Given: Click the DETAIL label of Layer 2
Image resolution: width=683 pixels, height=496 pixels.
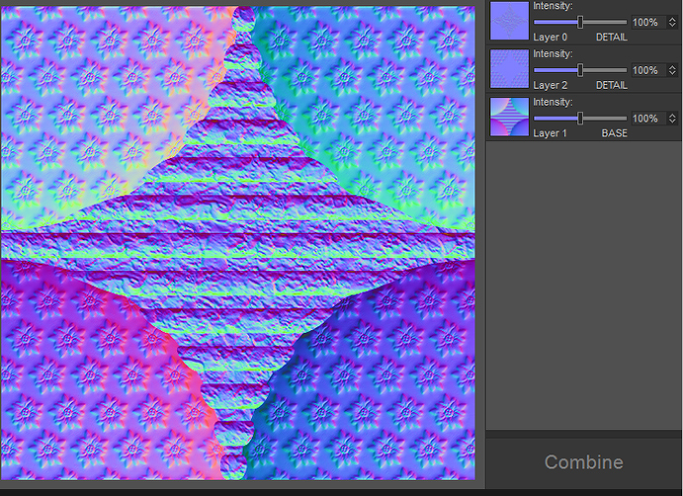Looking at the screenshot, I should point(612,85).
